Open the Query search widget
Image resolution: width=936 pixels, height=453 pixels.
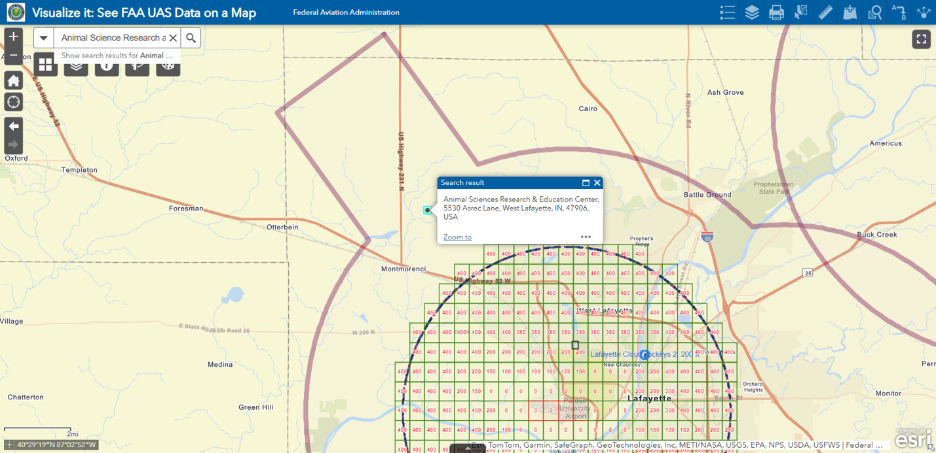(875, 12)
